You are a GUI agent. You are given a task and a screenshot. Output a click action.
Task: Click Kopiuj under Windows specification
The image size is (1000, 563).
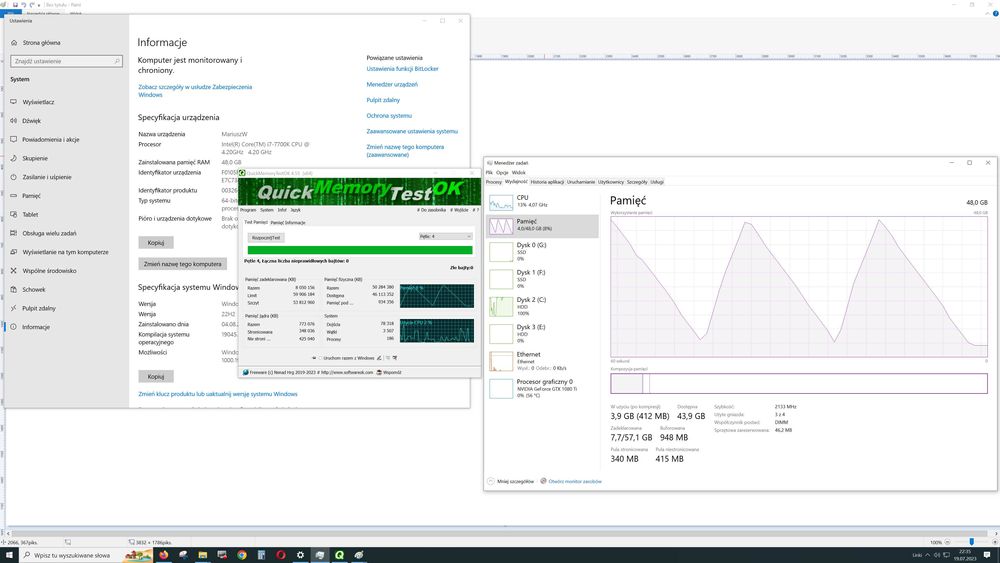pos(156,377)
